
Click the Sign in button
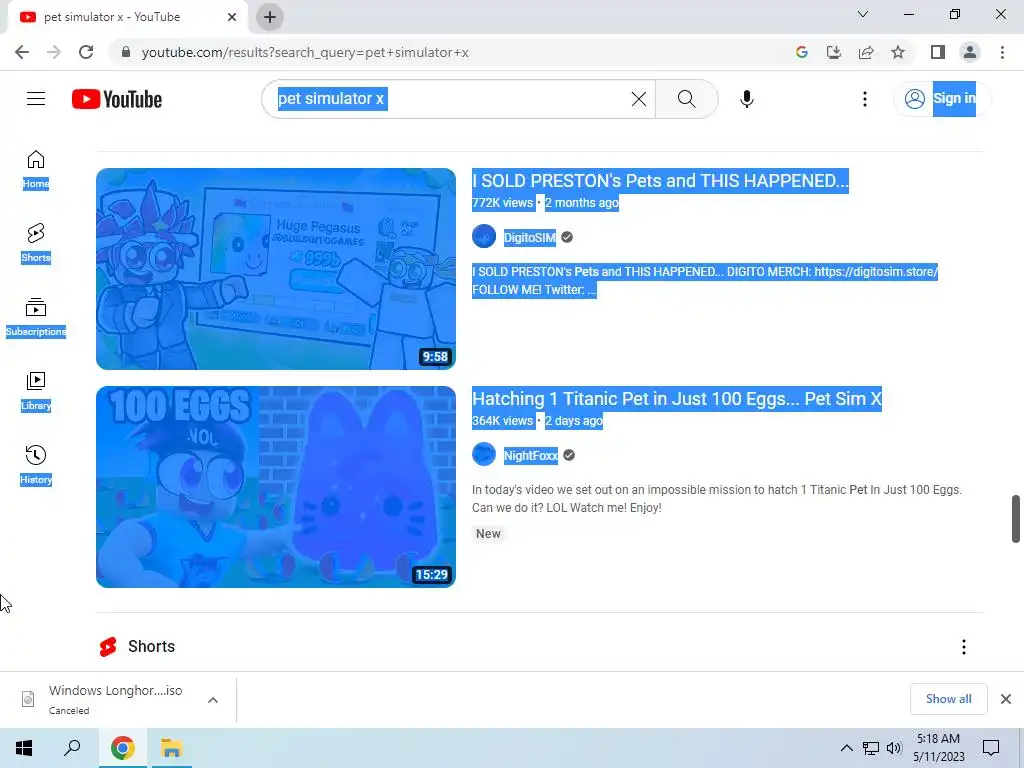[940, 99]
